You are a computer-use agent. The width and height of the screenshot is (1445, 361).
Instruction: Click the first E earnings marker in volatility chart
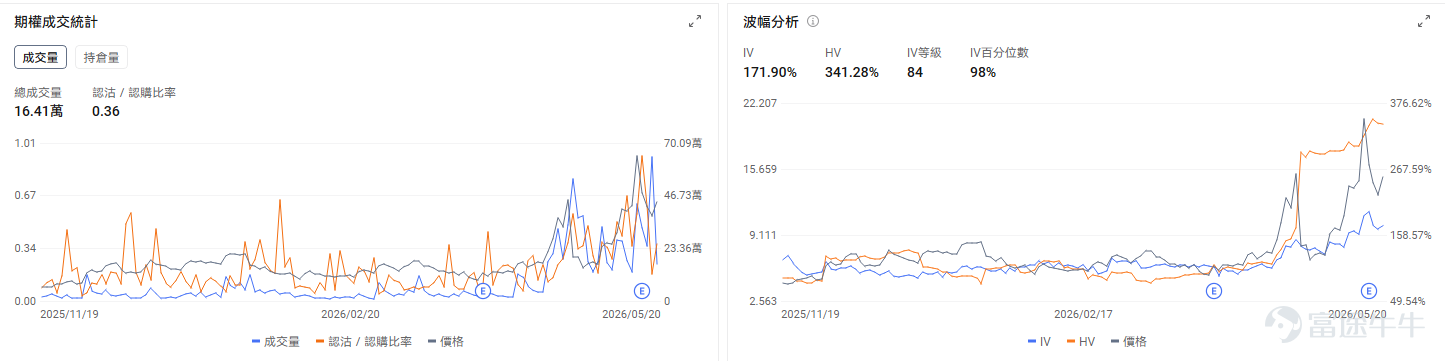[1213, 291]
